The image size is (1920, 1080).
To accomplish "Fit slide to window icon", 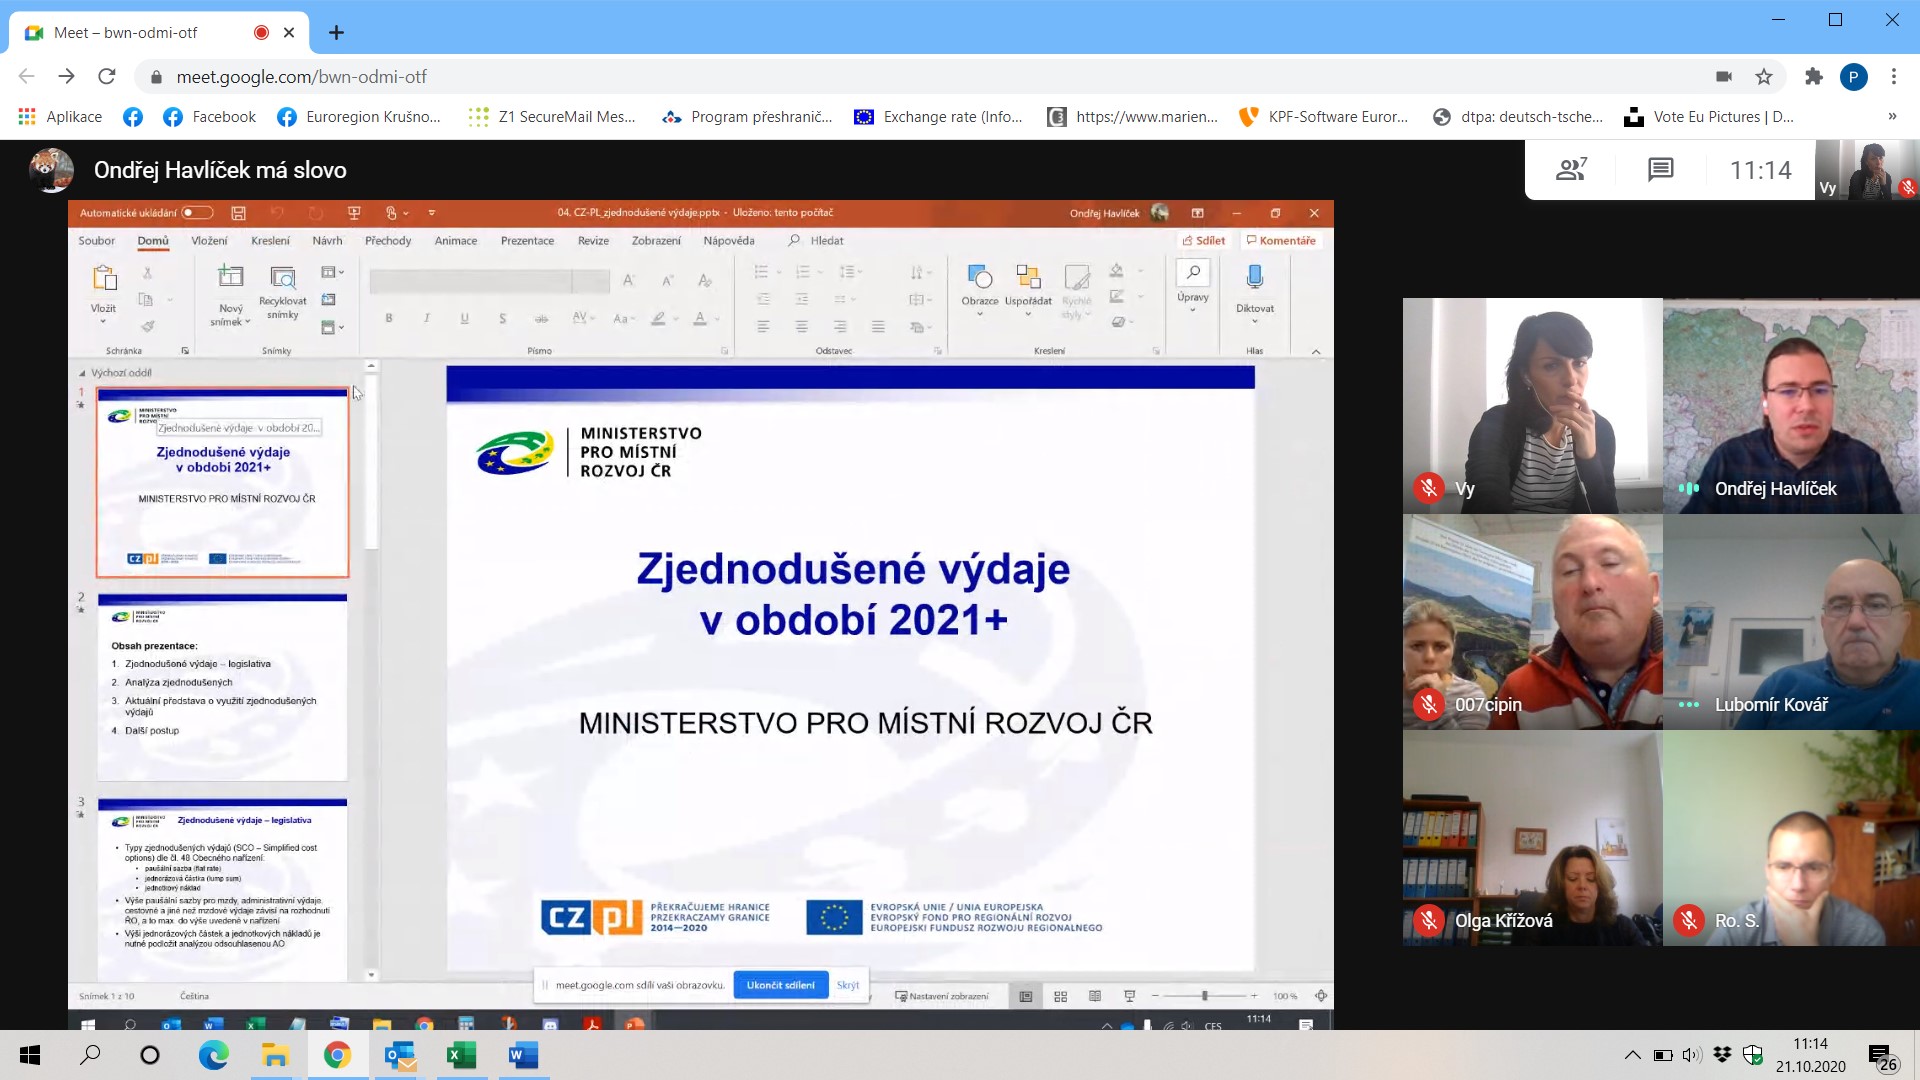I will 1321,996.
